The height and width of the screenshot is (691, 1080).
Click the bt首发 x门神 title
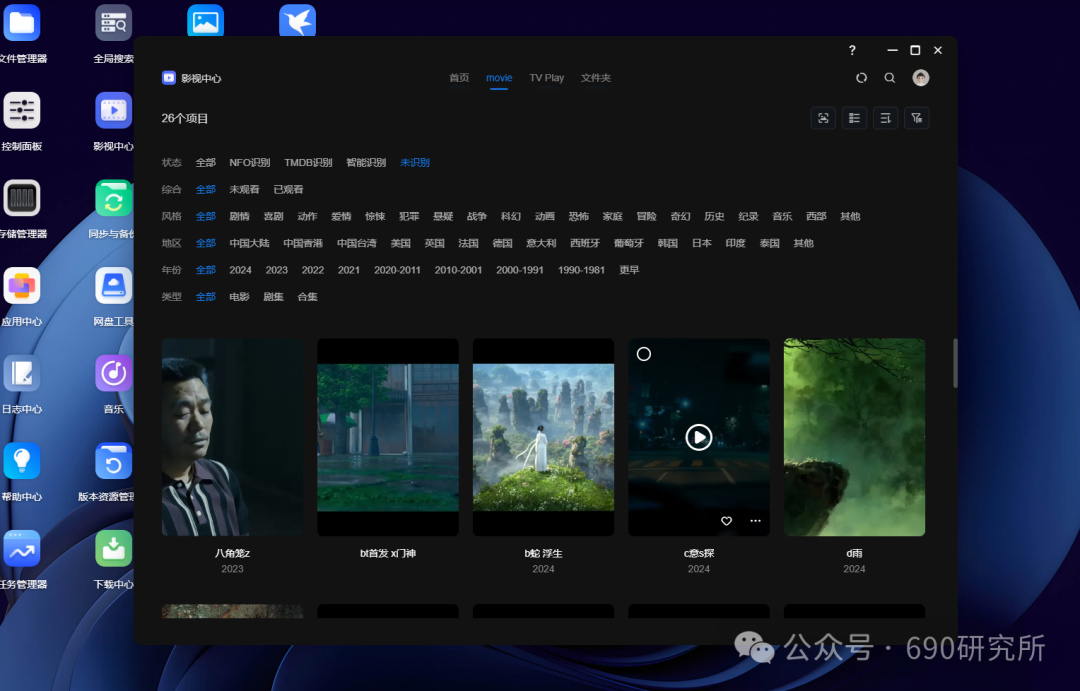coord(388,553)
